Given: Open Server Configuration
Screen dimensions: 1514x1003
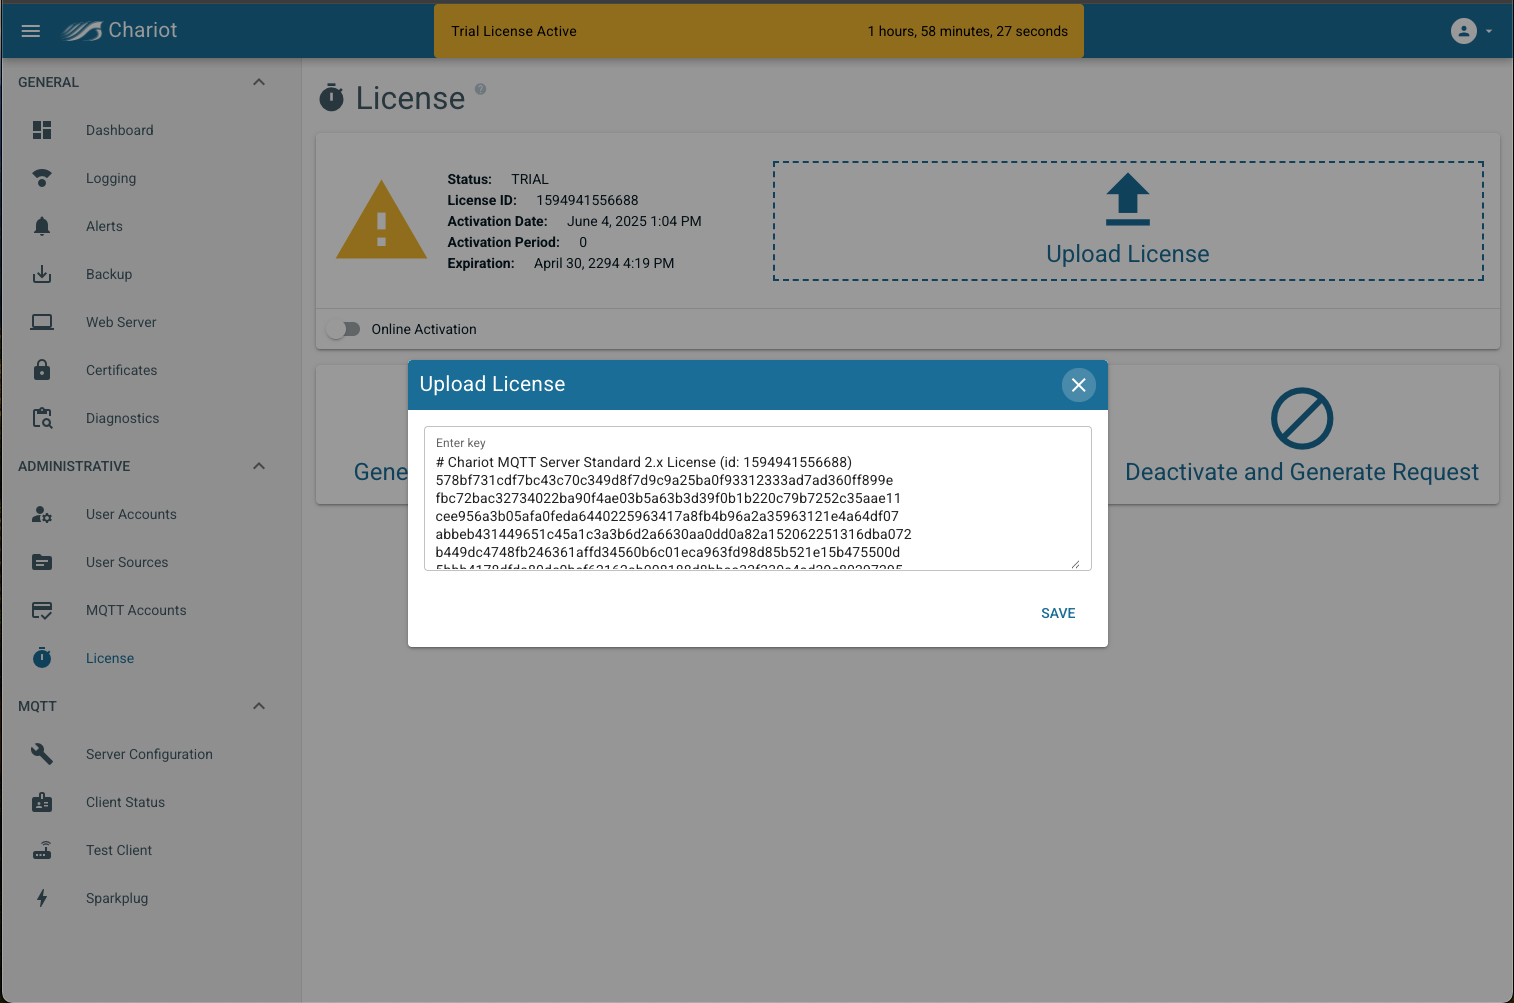Looking at the screenshot, I should point(149,754).
